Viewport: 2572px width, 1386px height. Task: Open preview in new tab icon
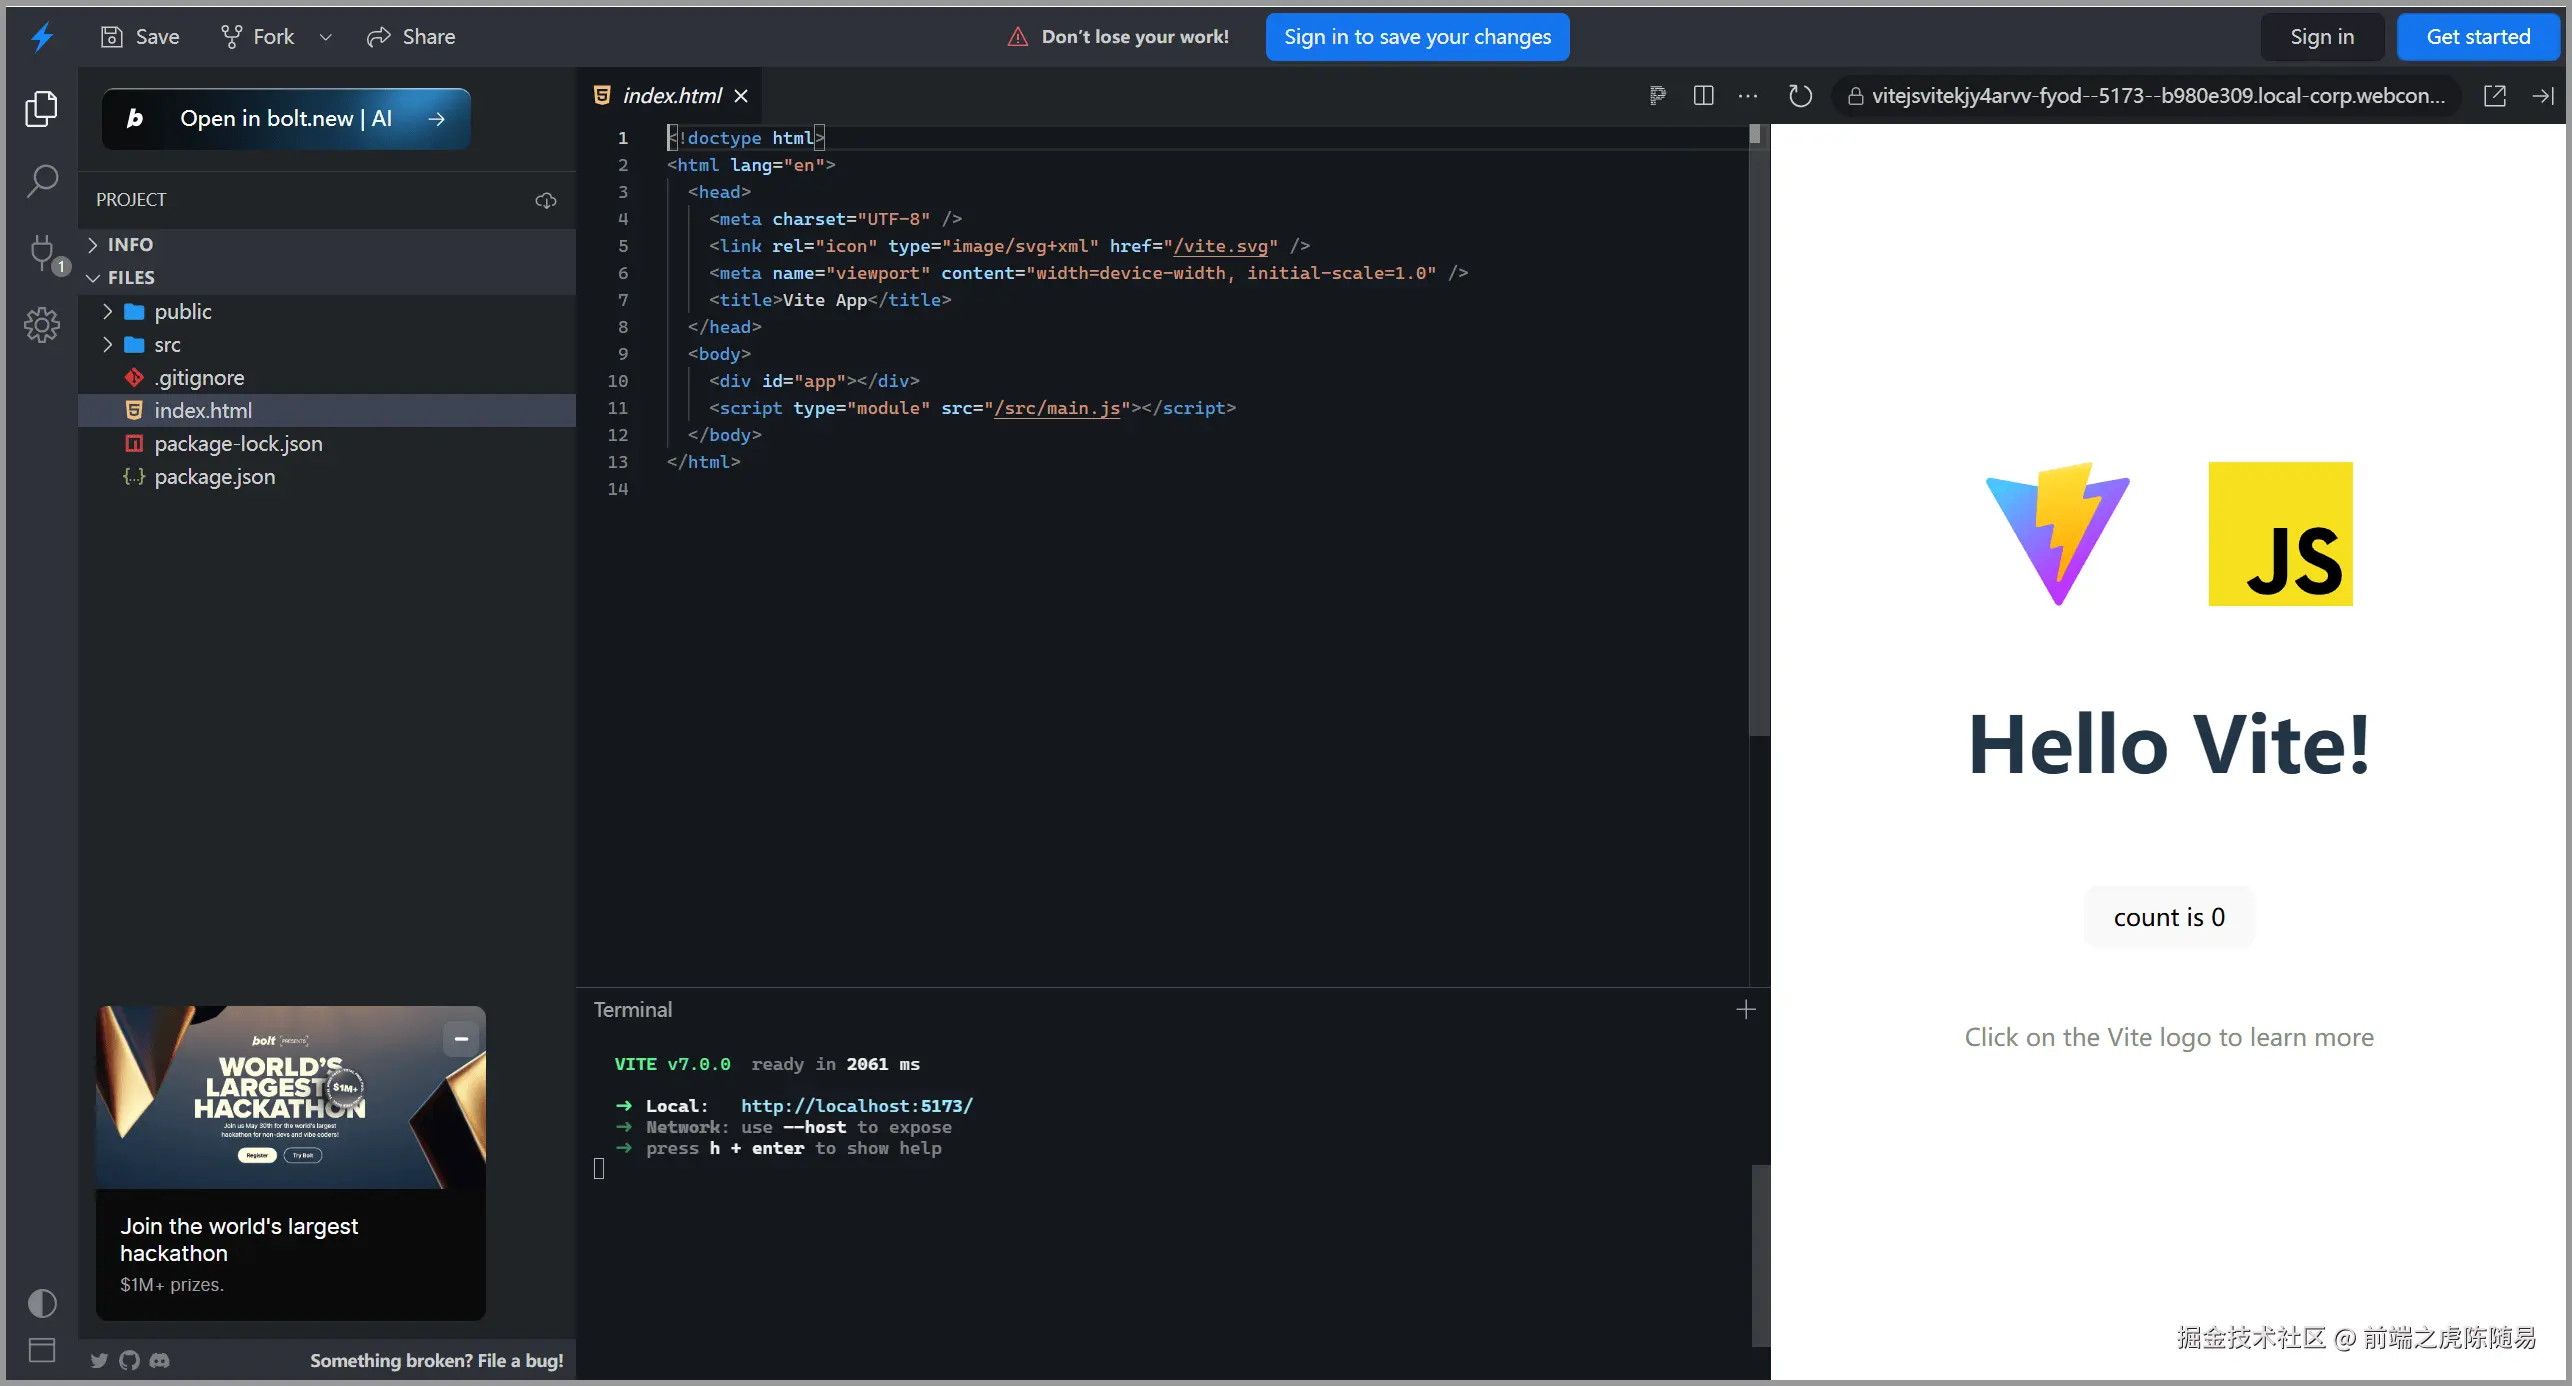2495,96
